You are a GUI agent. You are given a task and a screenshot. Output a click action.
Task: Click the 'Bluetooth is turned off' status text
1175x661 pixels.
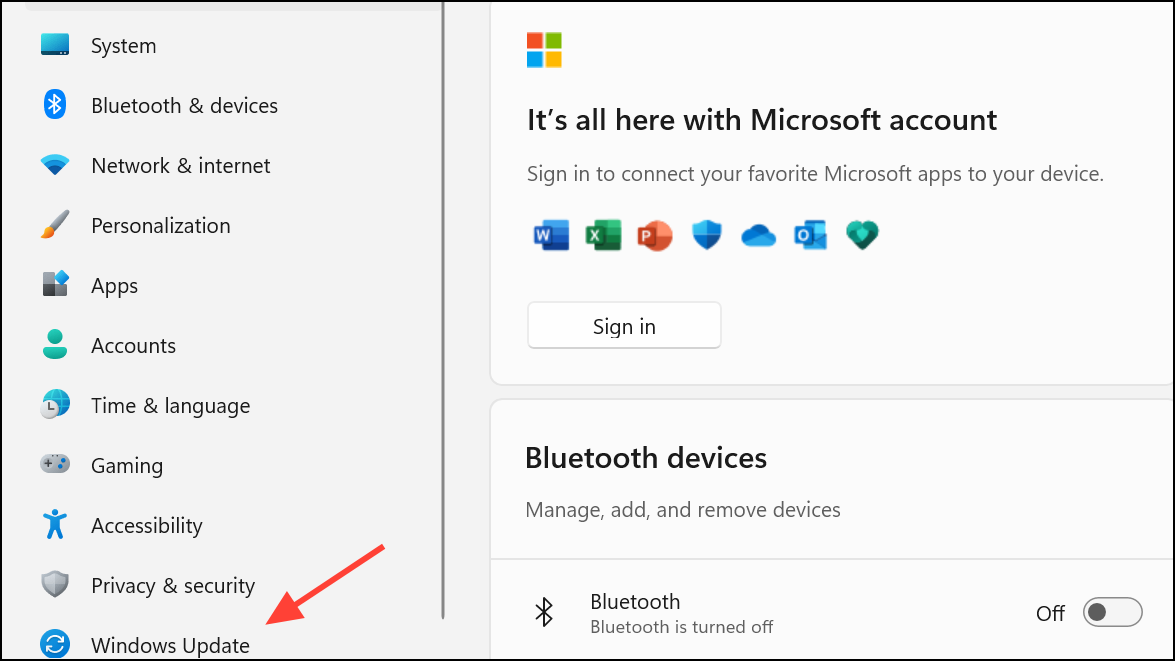(681, 627)
